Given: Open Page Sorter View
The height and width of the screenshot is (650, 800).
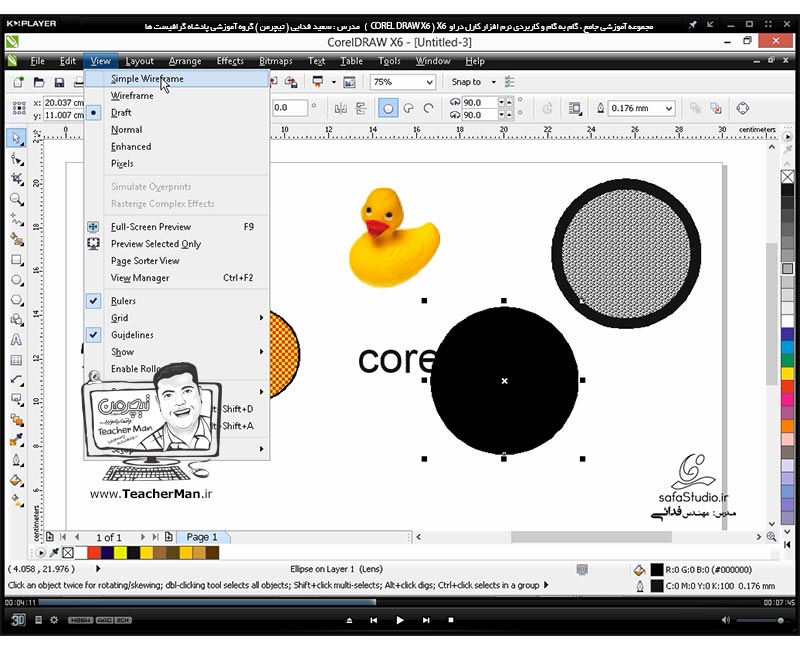Looking at the screenshot, I should click(177, 261).
